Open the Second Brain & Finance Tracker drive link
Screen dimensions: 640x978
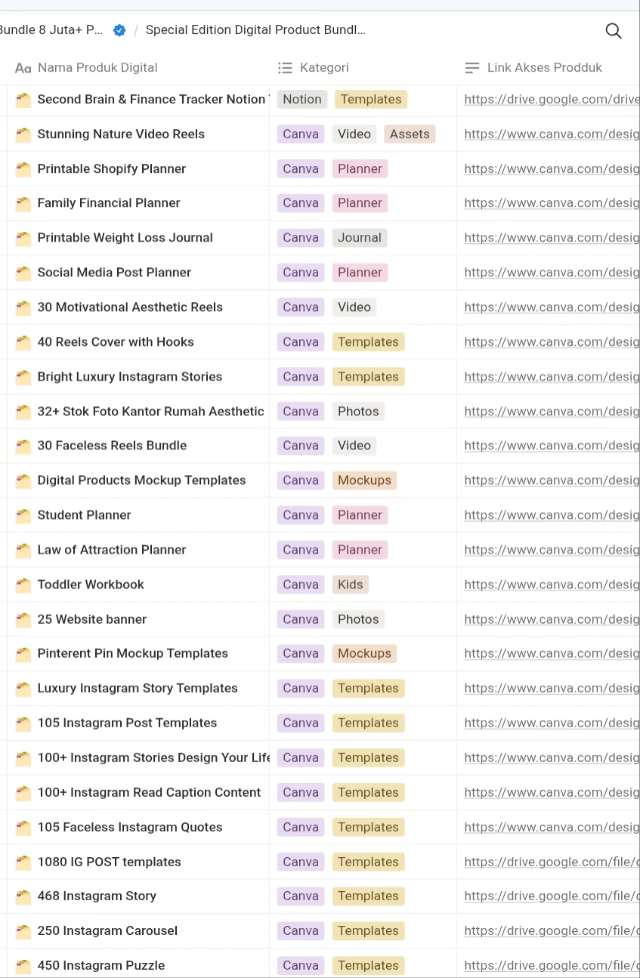click(x=551, y=99)
